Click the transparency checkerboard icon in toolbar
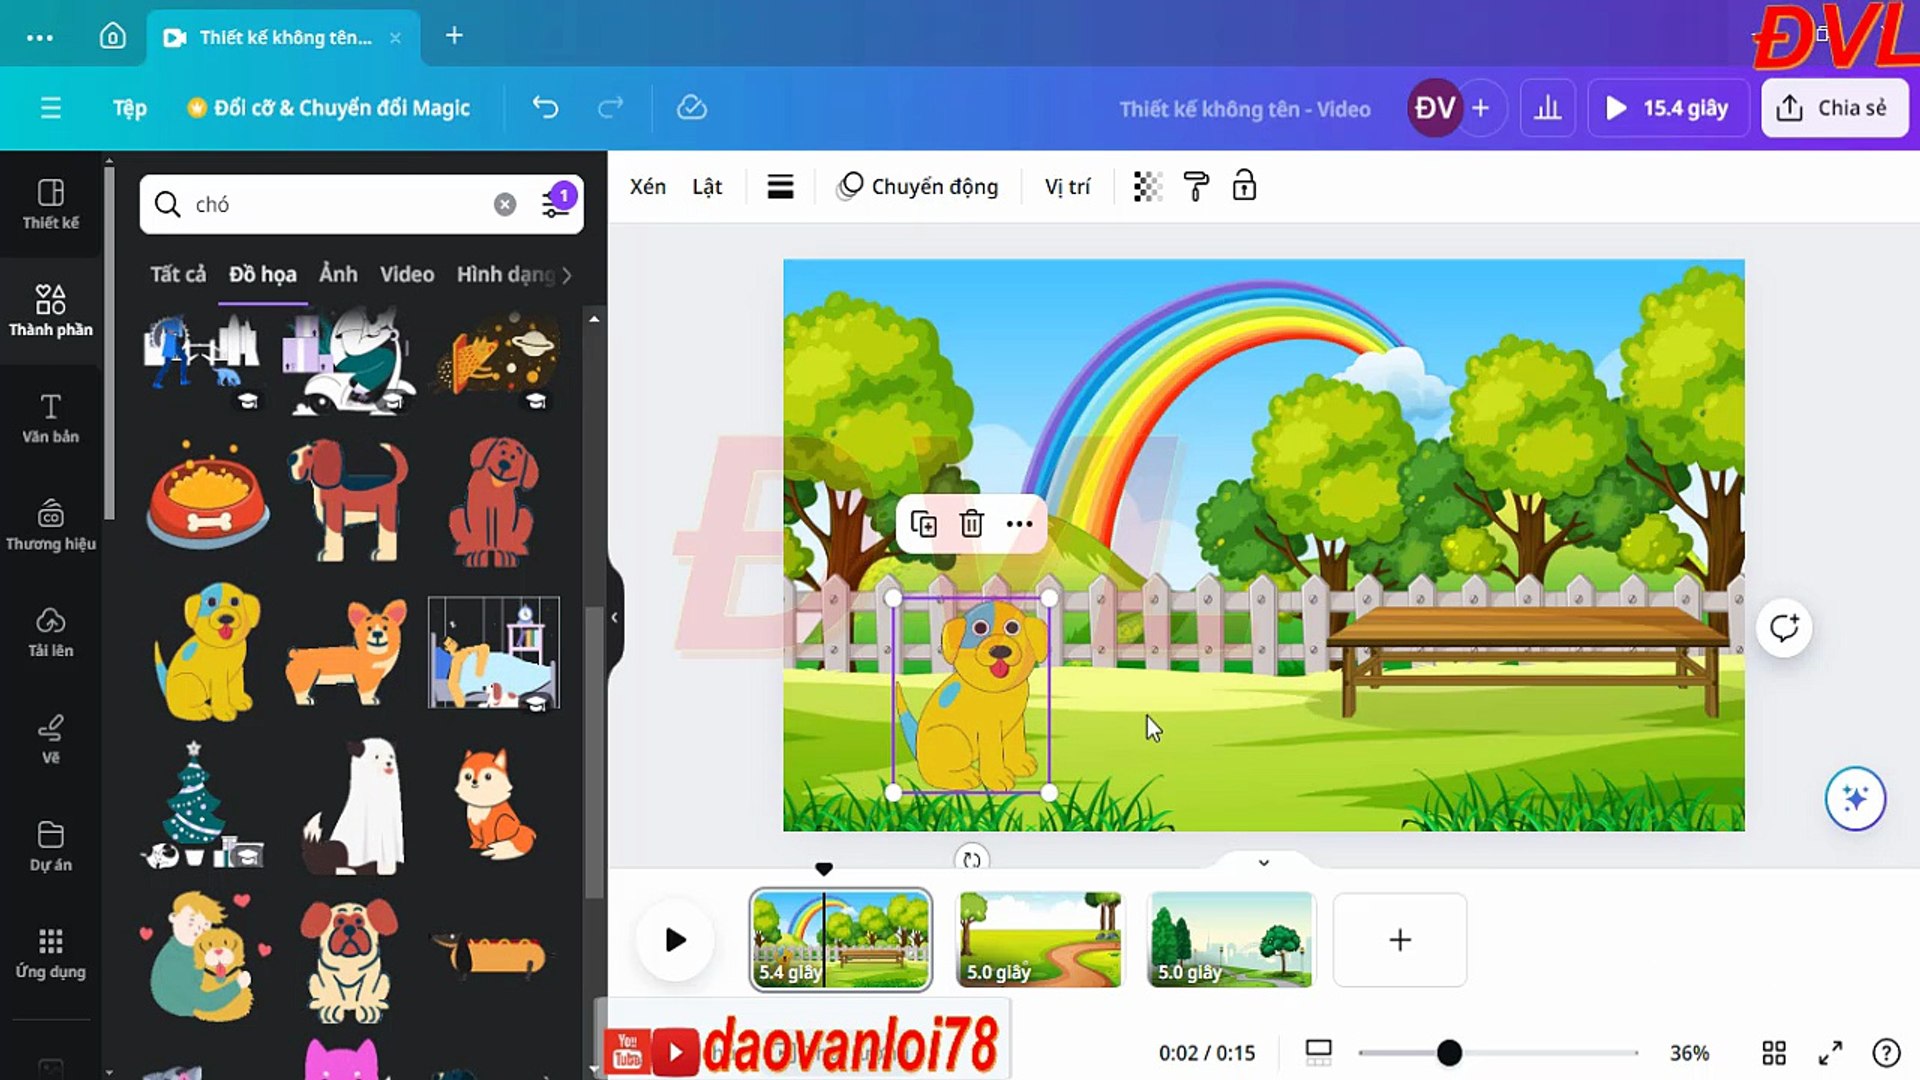1920x1080 pixels. tap(1147, 186)
